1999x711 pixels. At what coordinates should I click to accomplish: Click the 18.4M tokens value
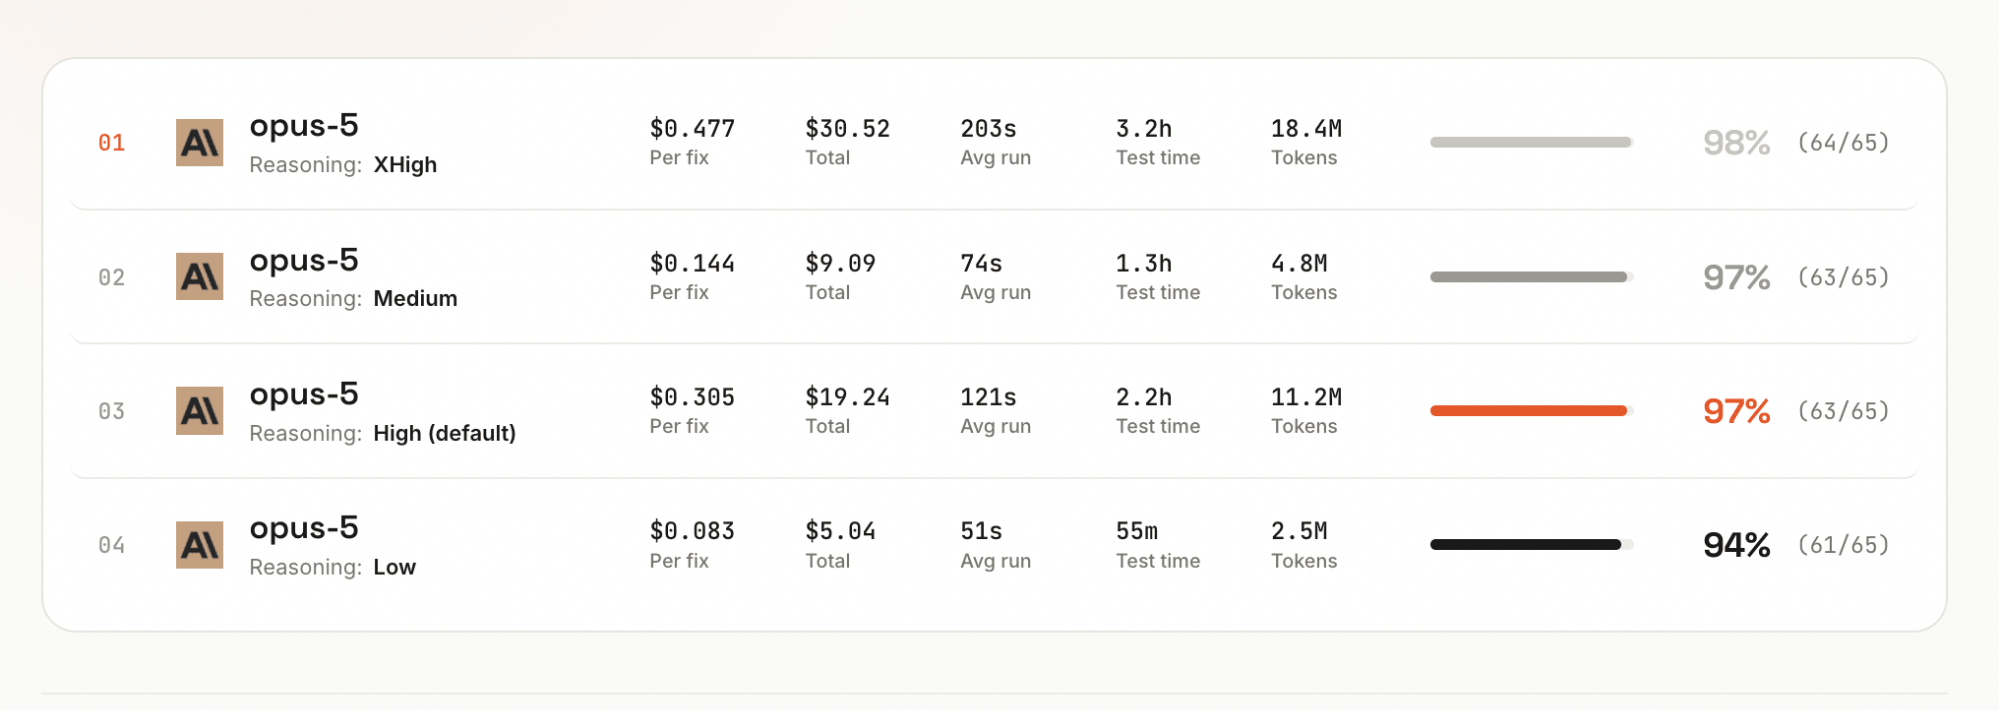[x=1306, y=129]
